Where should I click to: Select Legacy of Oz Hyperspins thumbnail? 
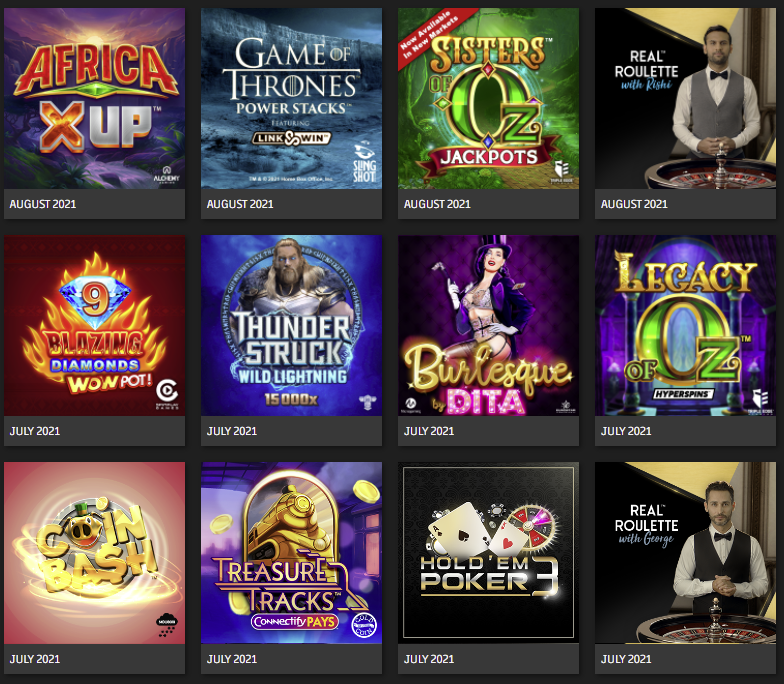click(x=686, y=326)
